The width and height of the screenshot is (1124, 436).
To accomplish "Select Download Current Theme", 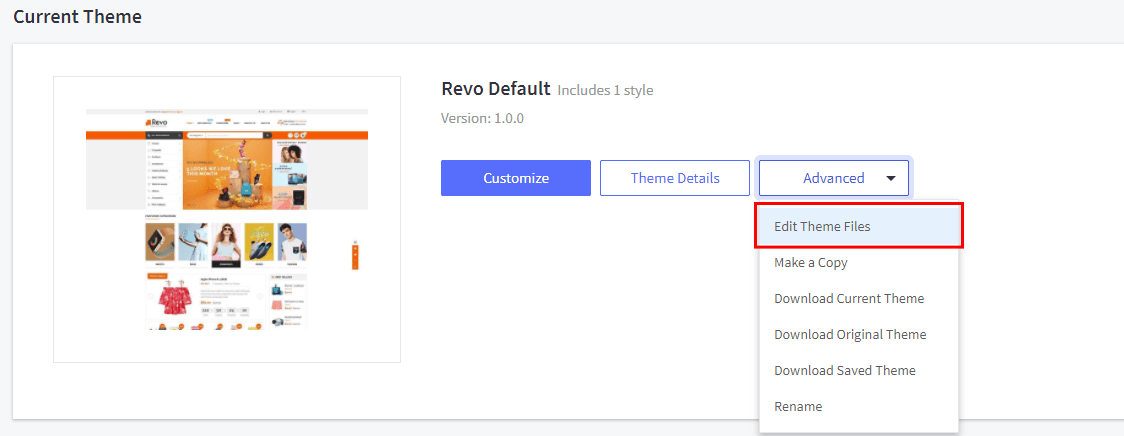I will pyautogui.click(x=849, y=298).
